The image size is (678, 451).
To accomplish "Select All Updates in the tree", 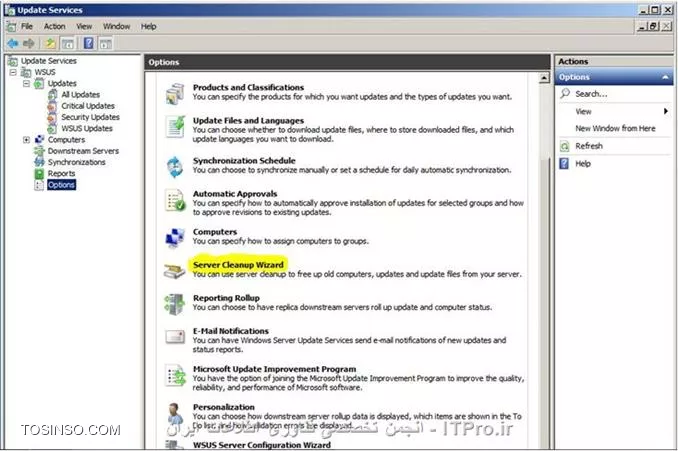I will (80, 95).
